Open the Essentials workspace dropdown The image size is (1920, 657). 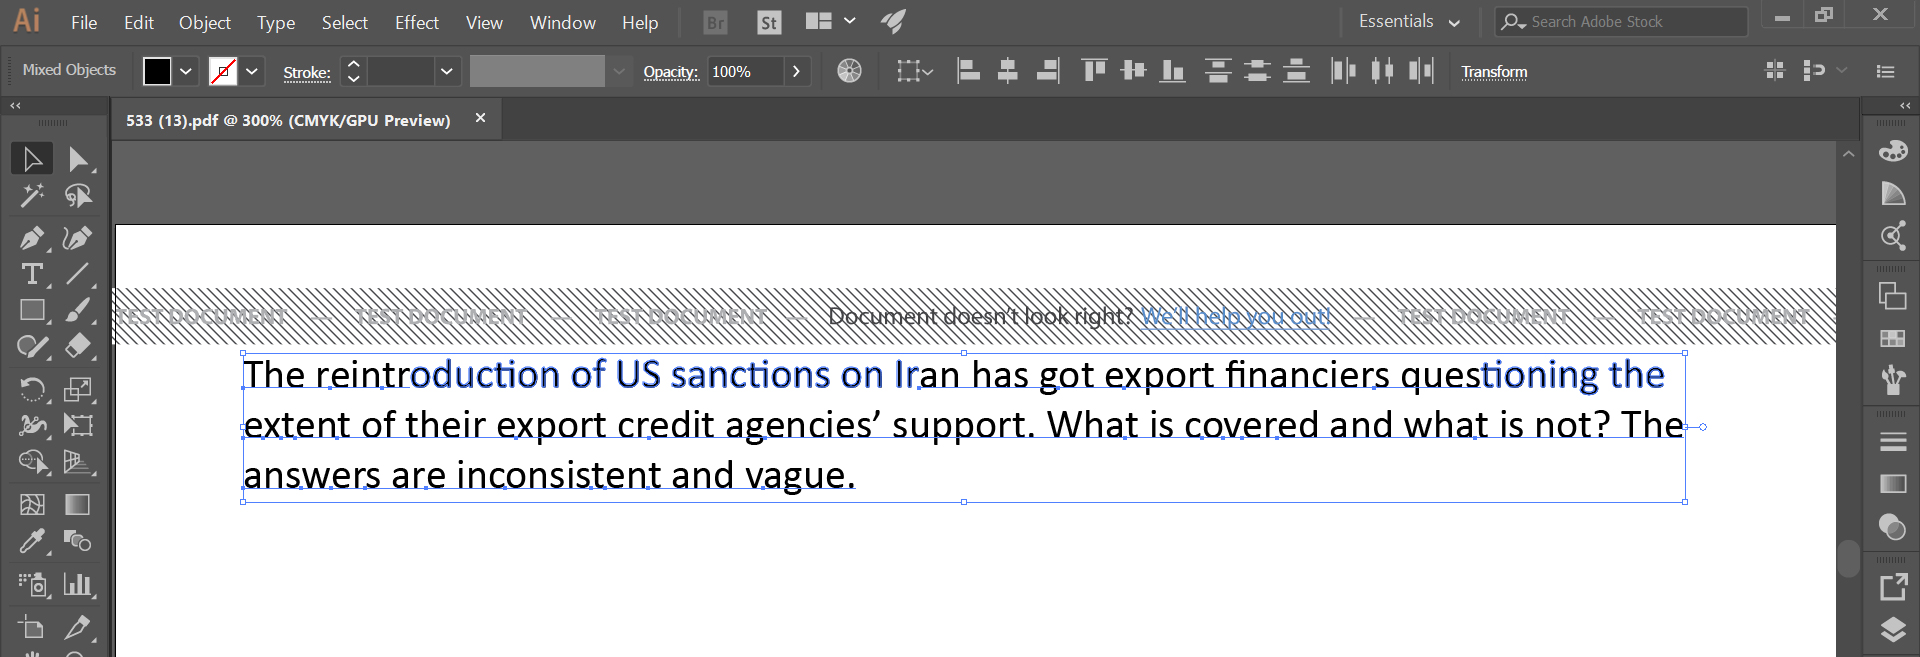[1408, 22]
